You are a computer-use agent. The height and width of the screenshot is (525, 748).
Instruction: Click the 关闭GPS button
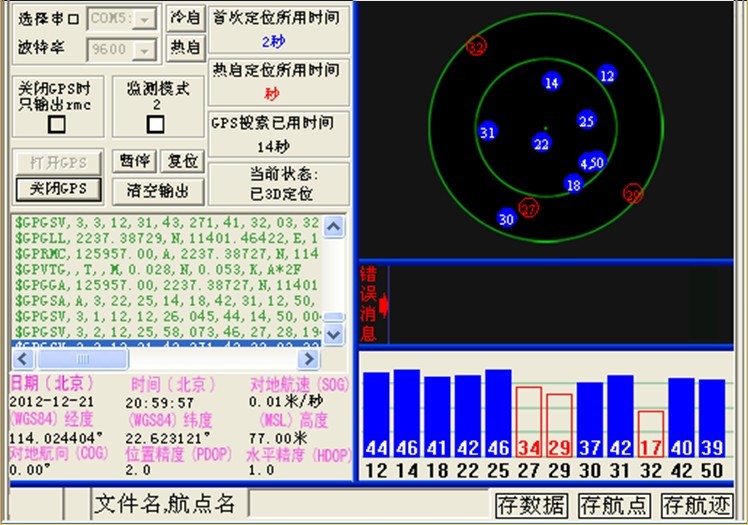(x=59, y=189)
